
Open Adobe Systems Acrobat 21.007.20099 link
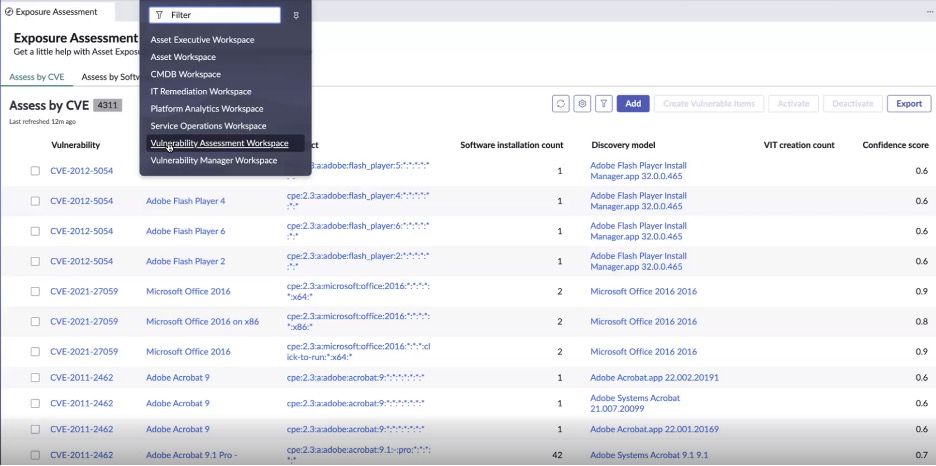tap(635, 403)
